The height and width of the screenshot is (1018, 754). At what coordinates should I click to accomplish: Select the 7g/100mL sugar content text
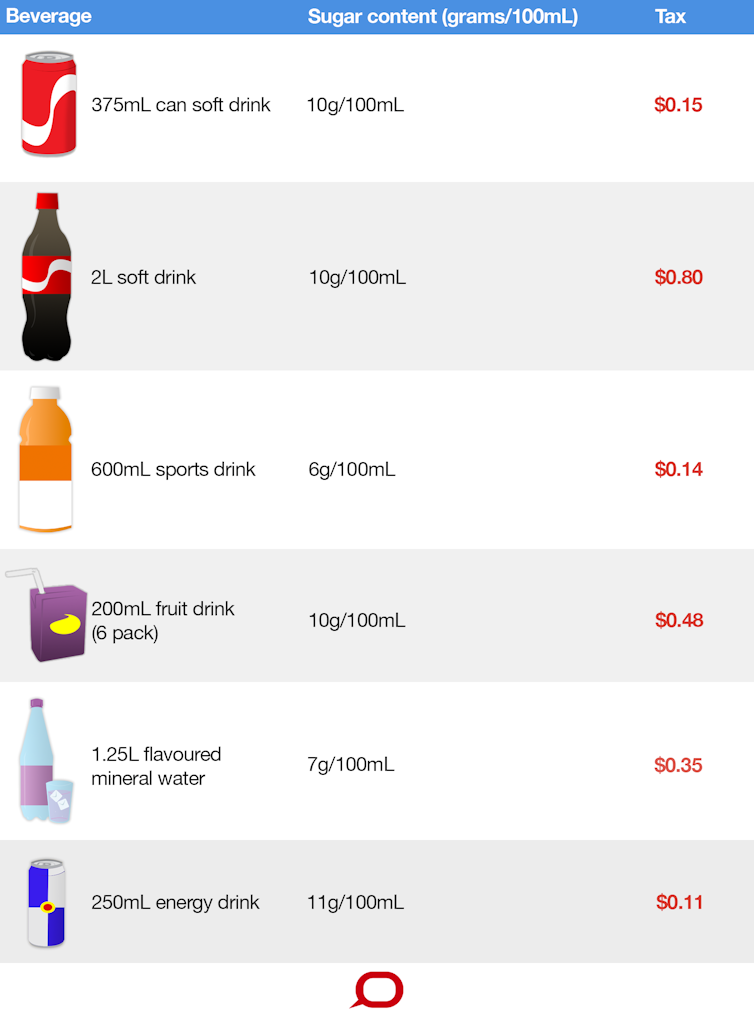tap(351, 765)
